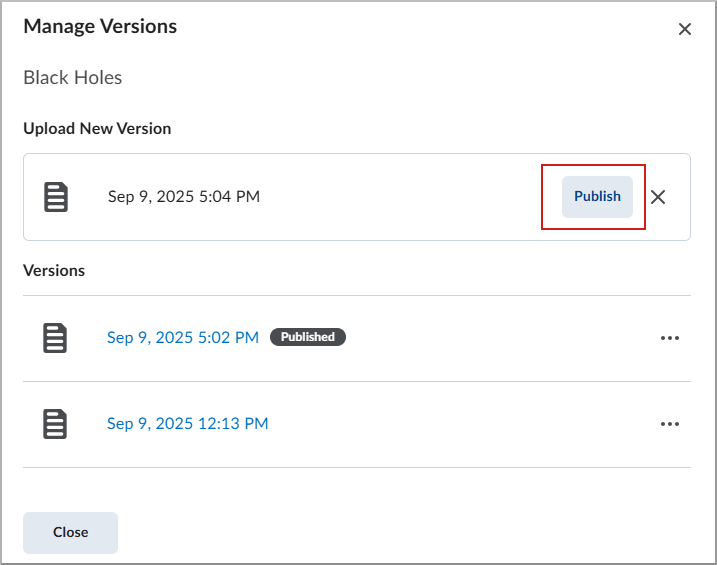Open the options menu for the 12:13 PM version
717x565 pixels.
pyautogui.click(x=670, y=424)
